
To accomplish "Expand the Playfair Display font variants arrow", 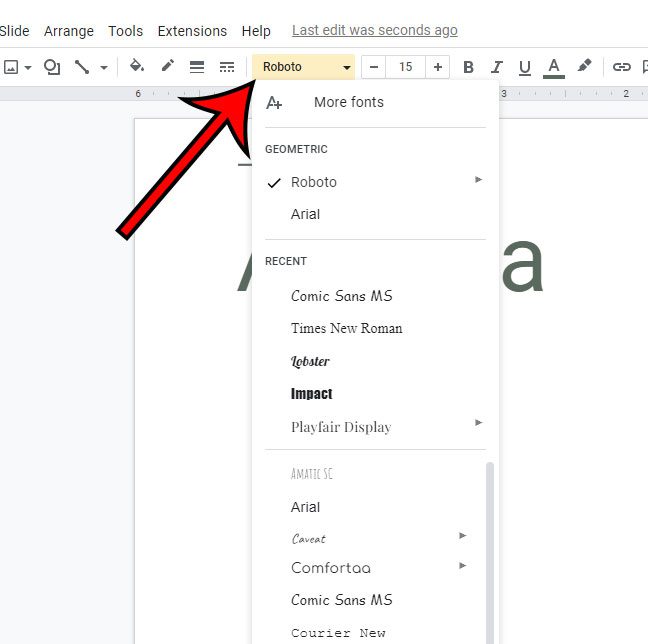I will 478,423.
